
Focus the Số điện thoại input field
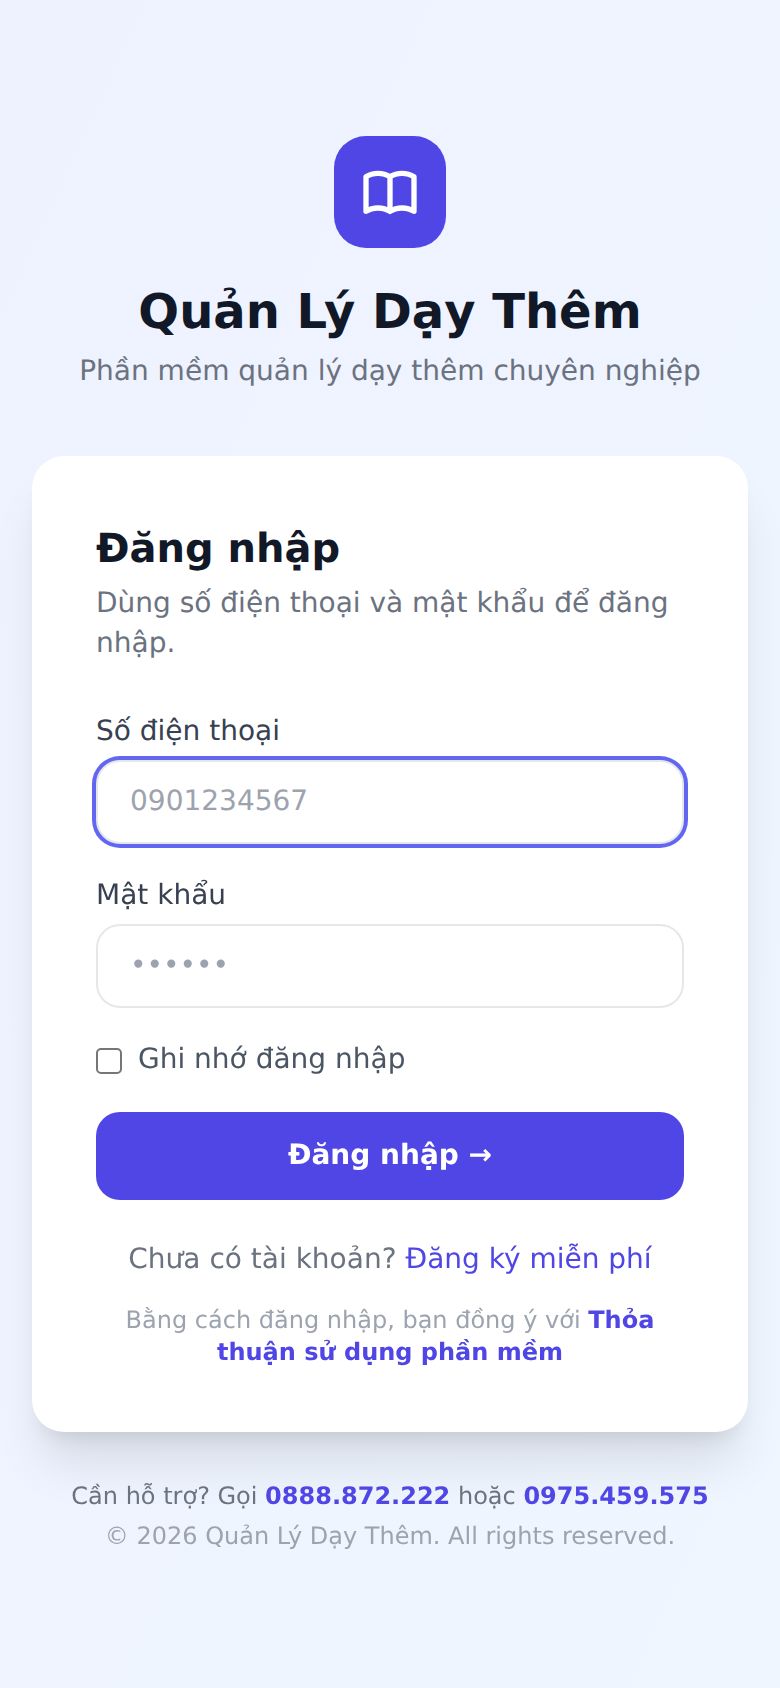coord(390,801)
